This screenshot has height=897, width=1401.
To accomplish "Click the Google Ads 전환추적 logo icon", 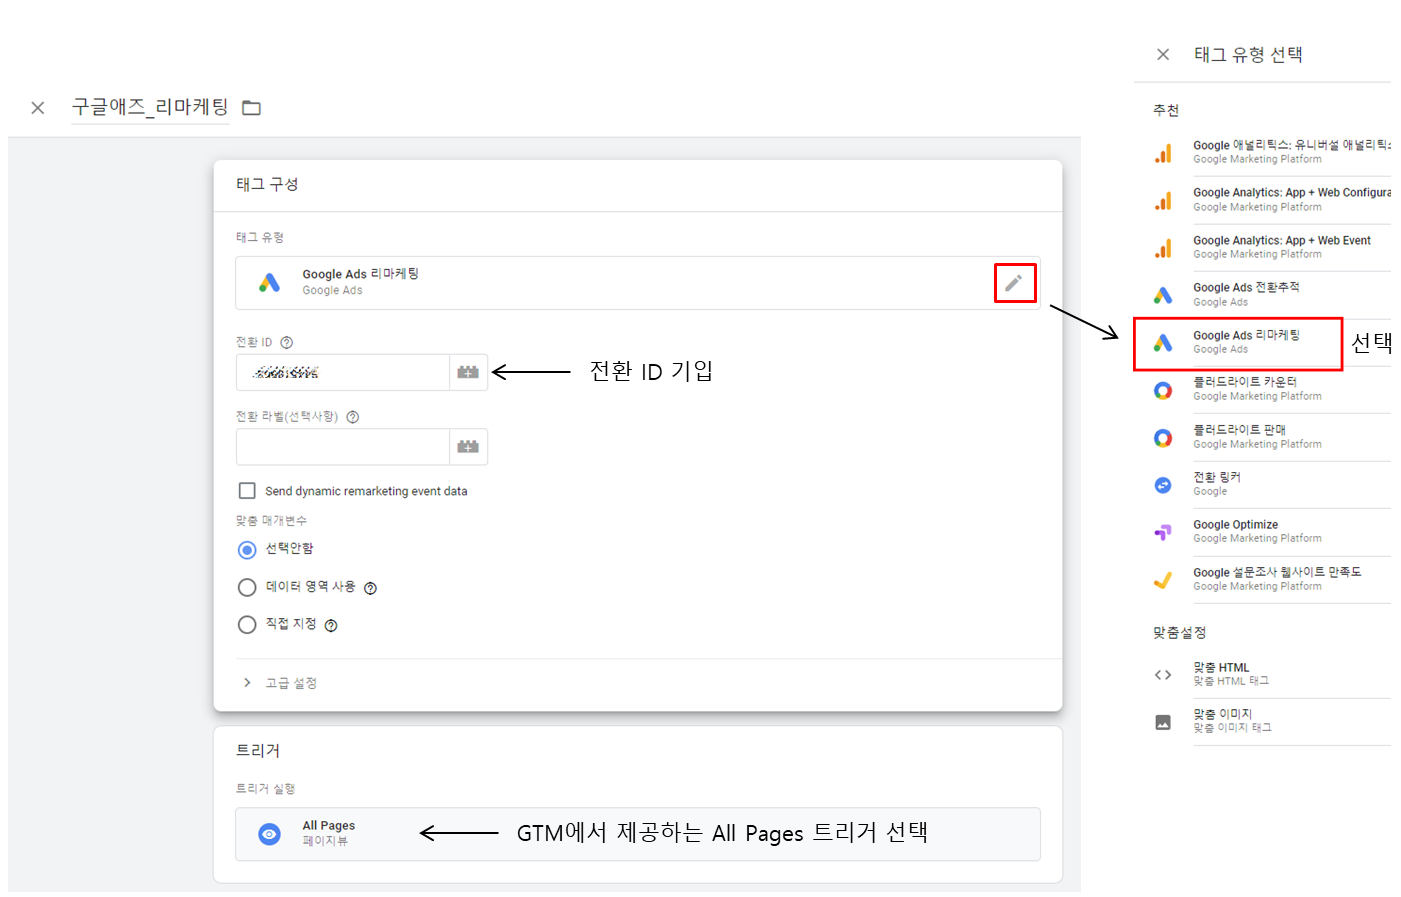I will (1163, 296).
